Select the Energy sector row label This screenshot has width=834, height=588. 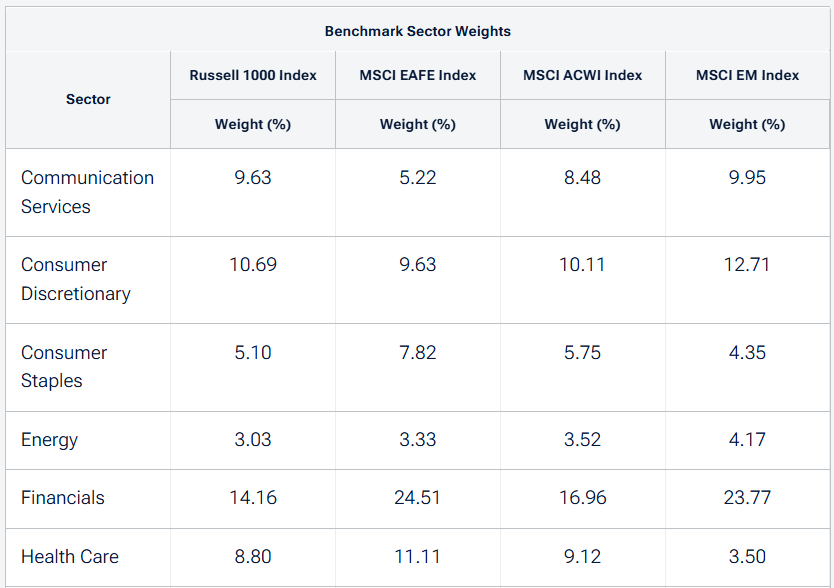click(x=49, y=440)
